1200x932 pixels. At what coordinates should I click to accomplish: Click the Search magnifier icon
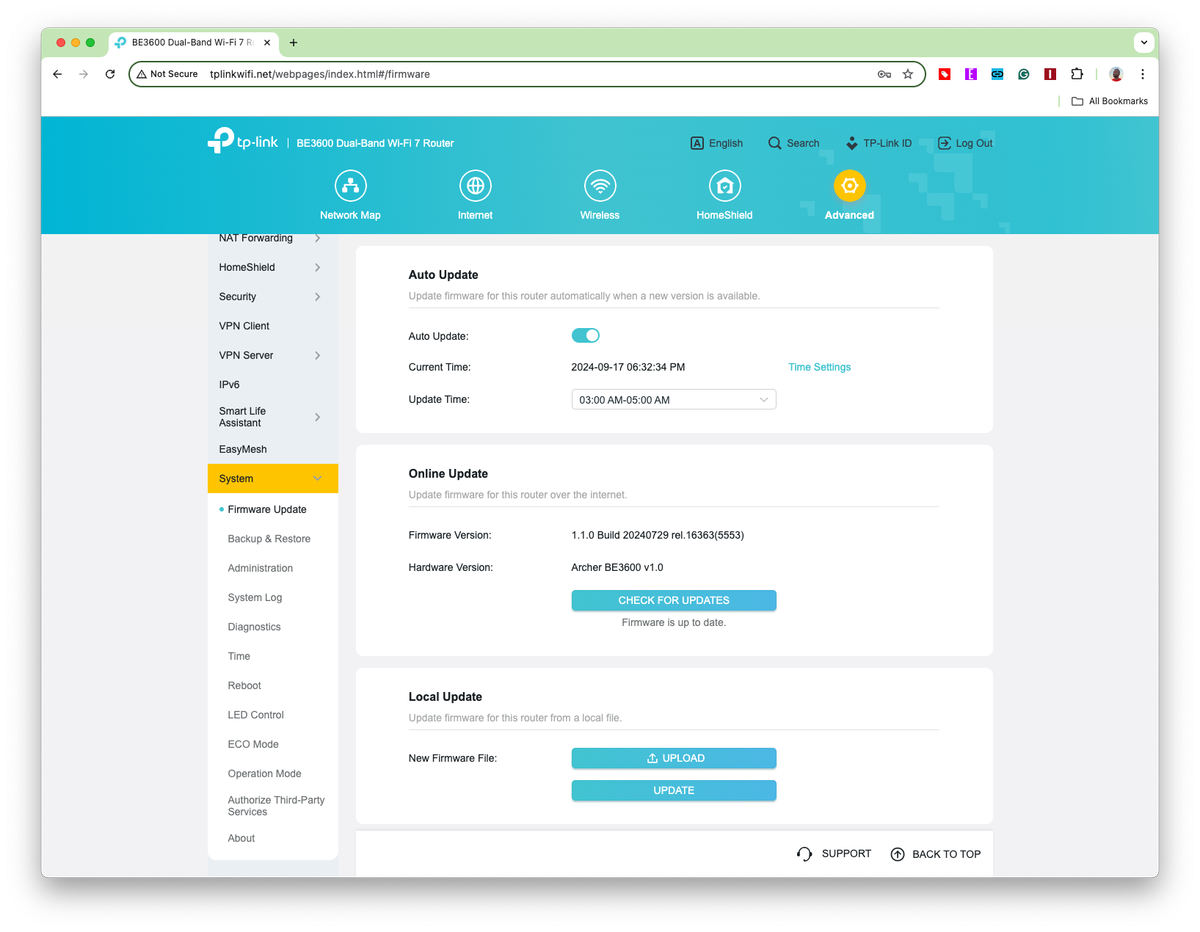(x=774, y=143)
